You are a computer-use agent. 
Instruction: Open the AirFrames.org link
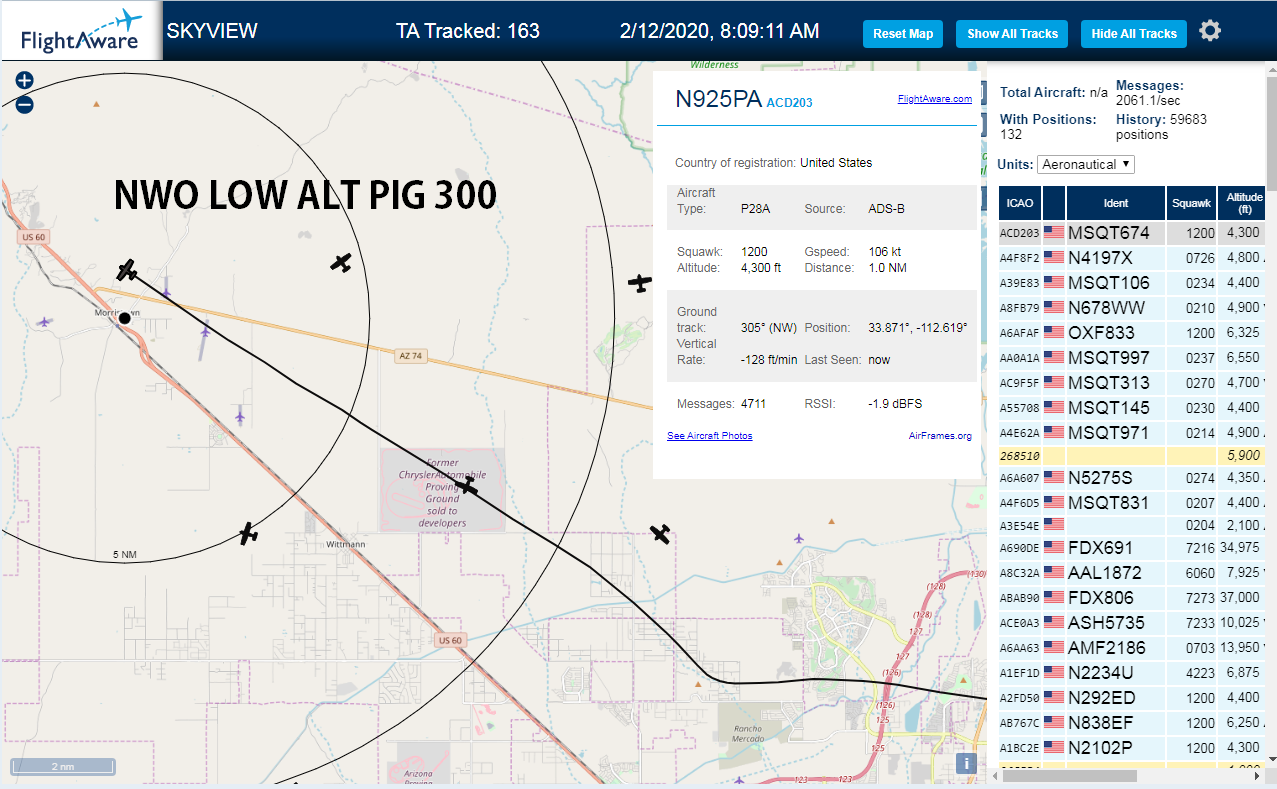coord(940,436)
